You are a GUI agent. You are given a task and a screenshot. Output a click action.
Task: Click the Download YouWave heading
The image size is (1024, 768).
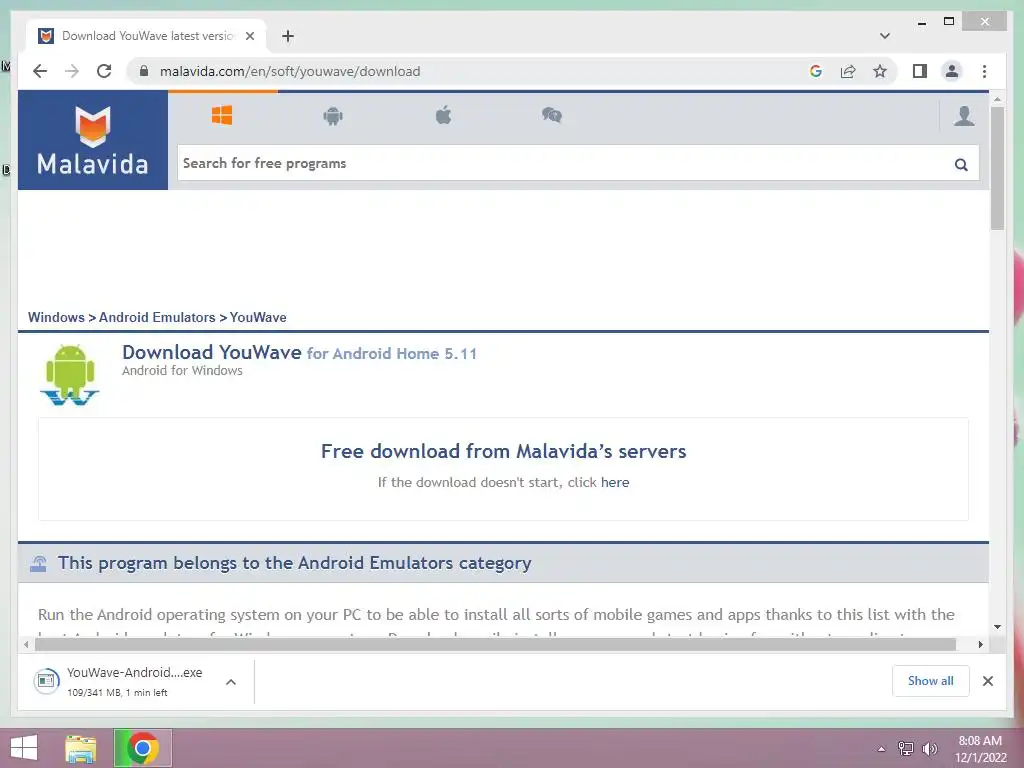212,353
